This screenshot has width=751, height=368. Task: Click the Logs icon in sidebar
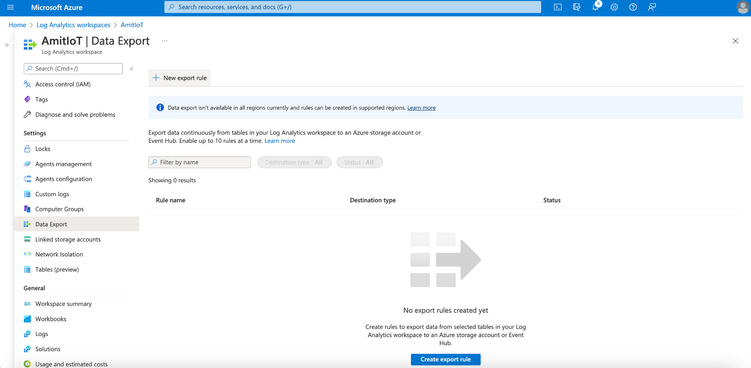tap(27, 334)
